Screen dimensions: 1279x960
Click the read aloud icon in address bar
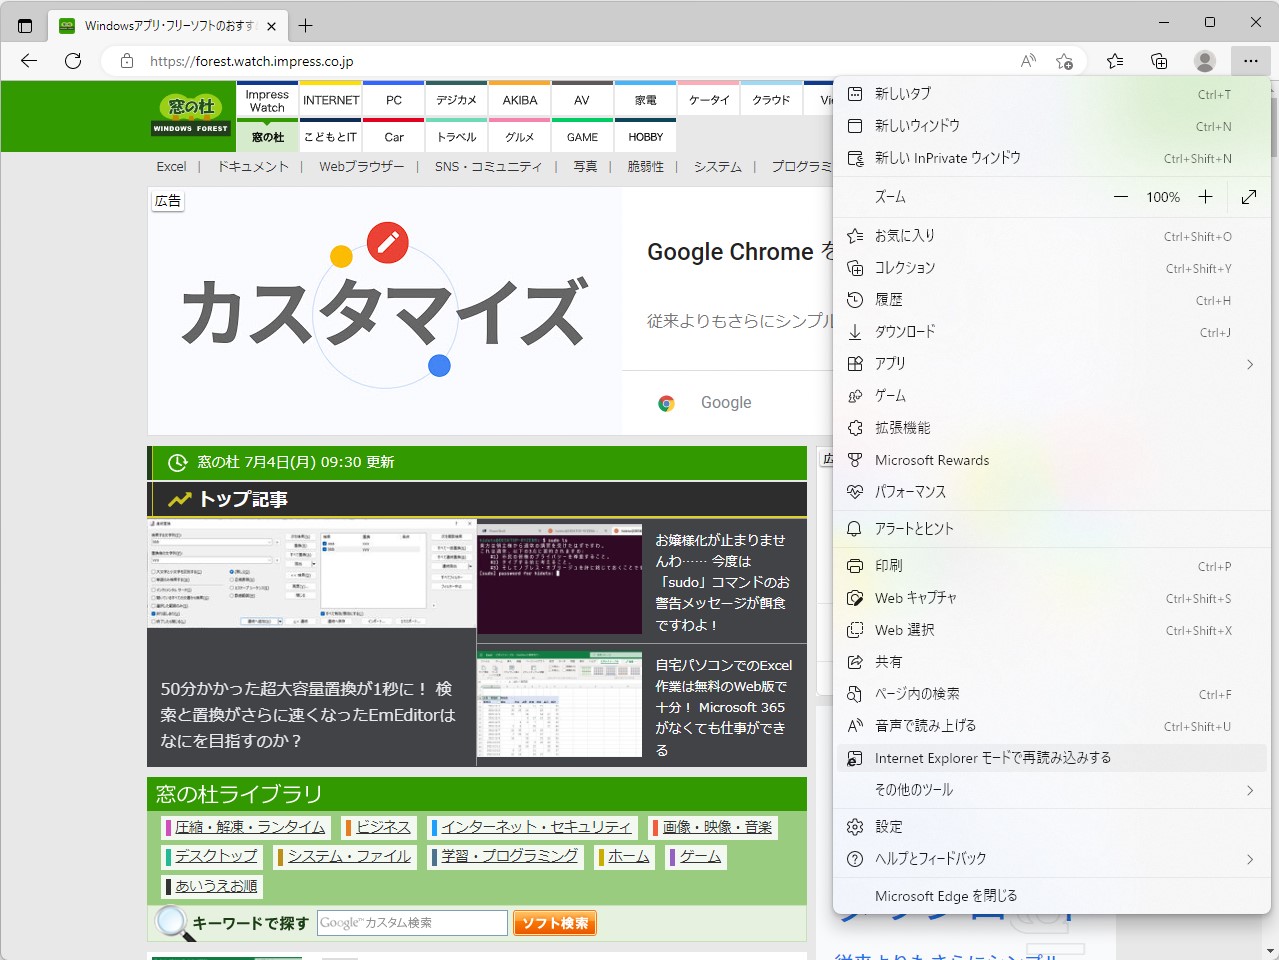click(x=1027, y=61)
